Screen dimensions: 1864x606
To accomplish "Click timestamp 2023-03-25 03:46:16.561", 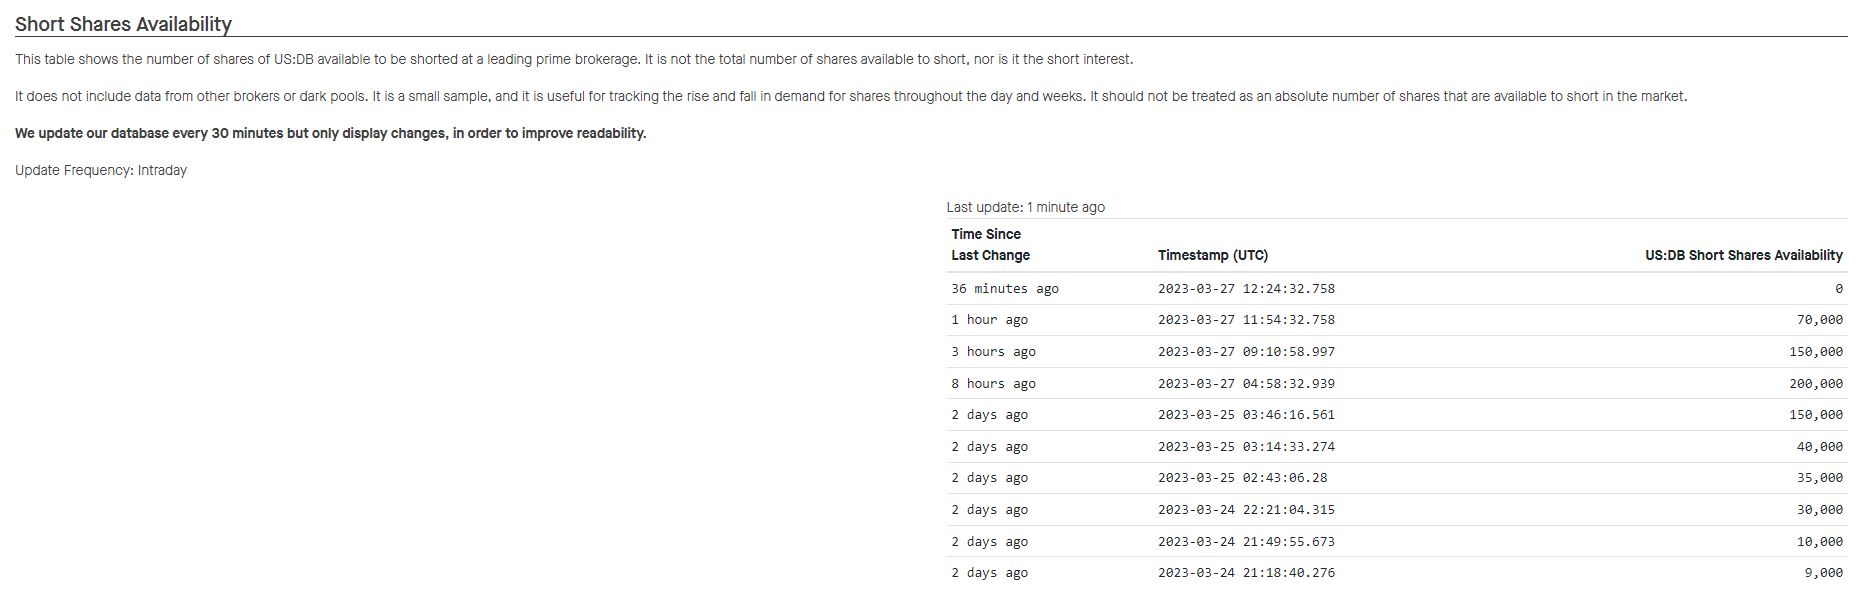I will (1246, 415).
